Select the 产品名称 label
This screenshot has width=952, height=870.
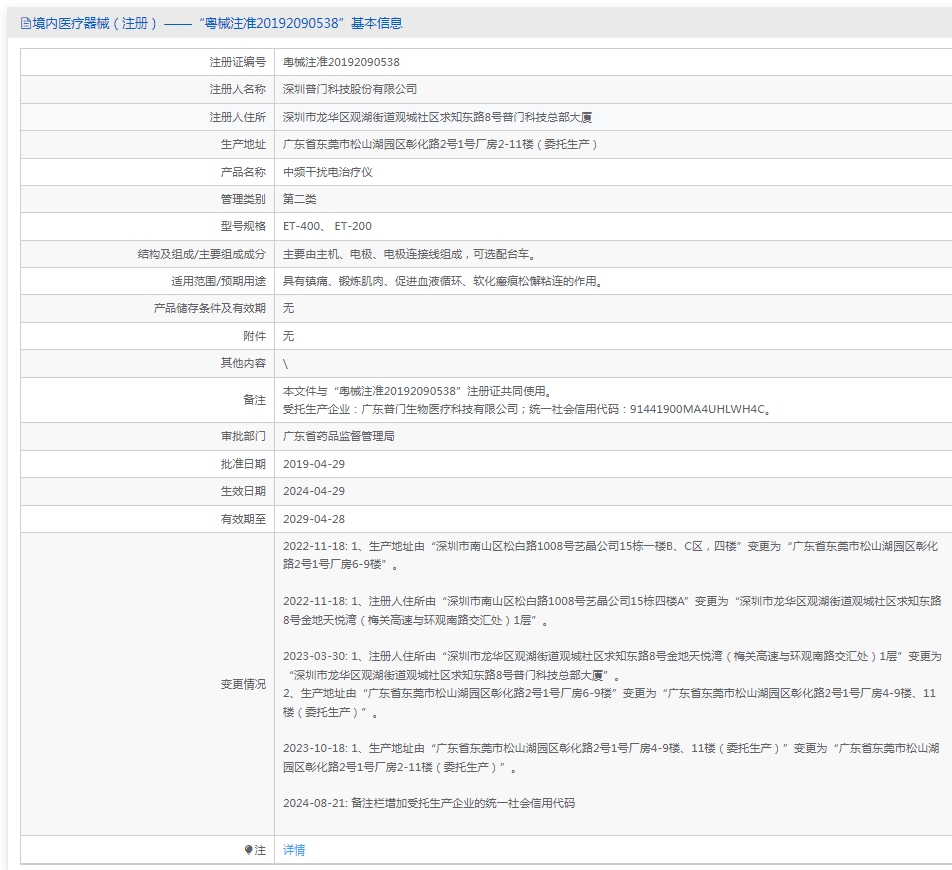point(243,172)
